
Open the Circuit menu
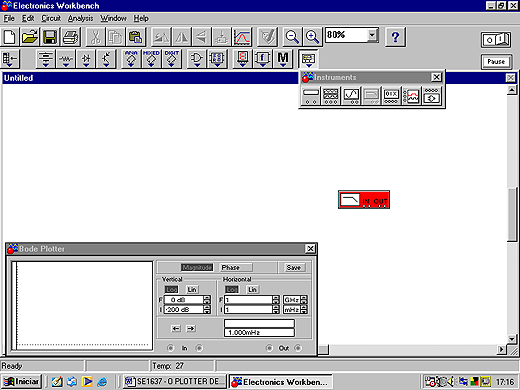coord(51,18)
